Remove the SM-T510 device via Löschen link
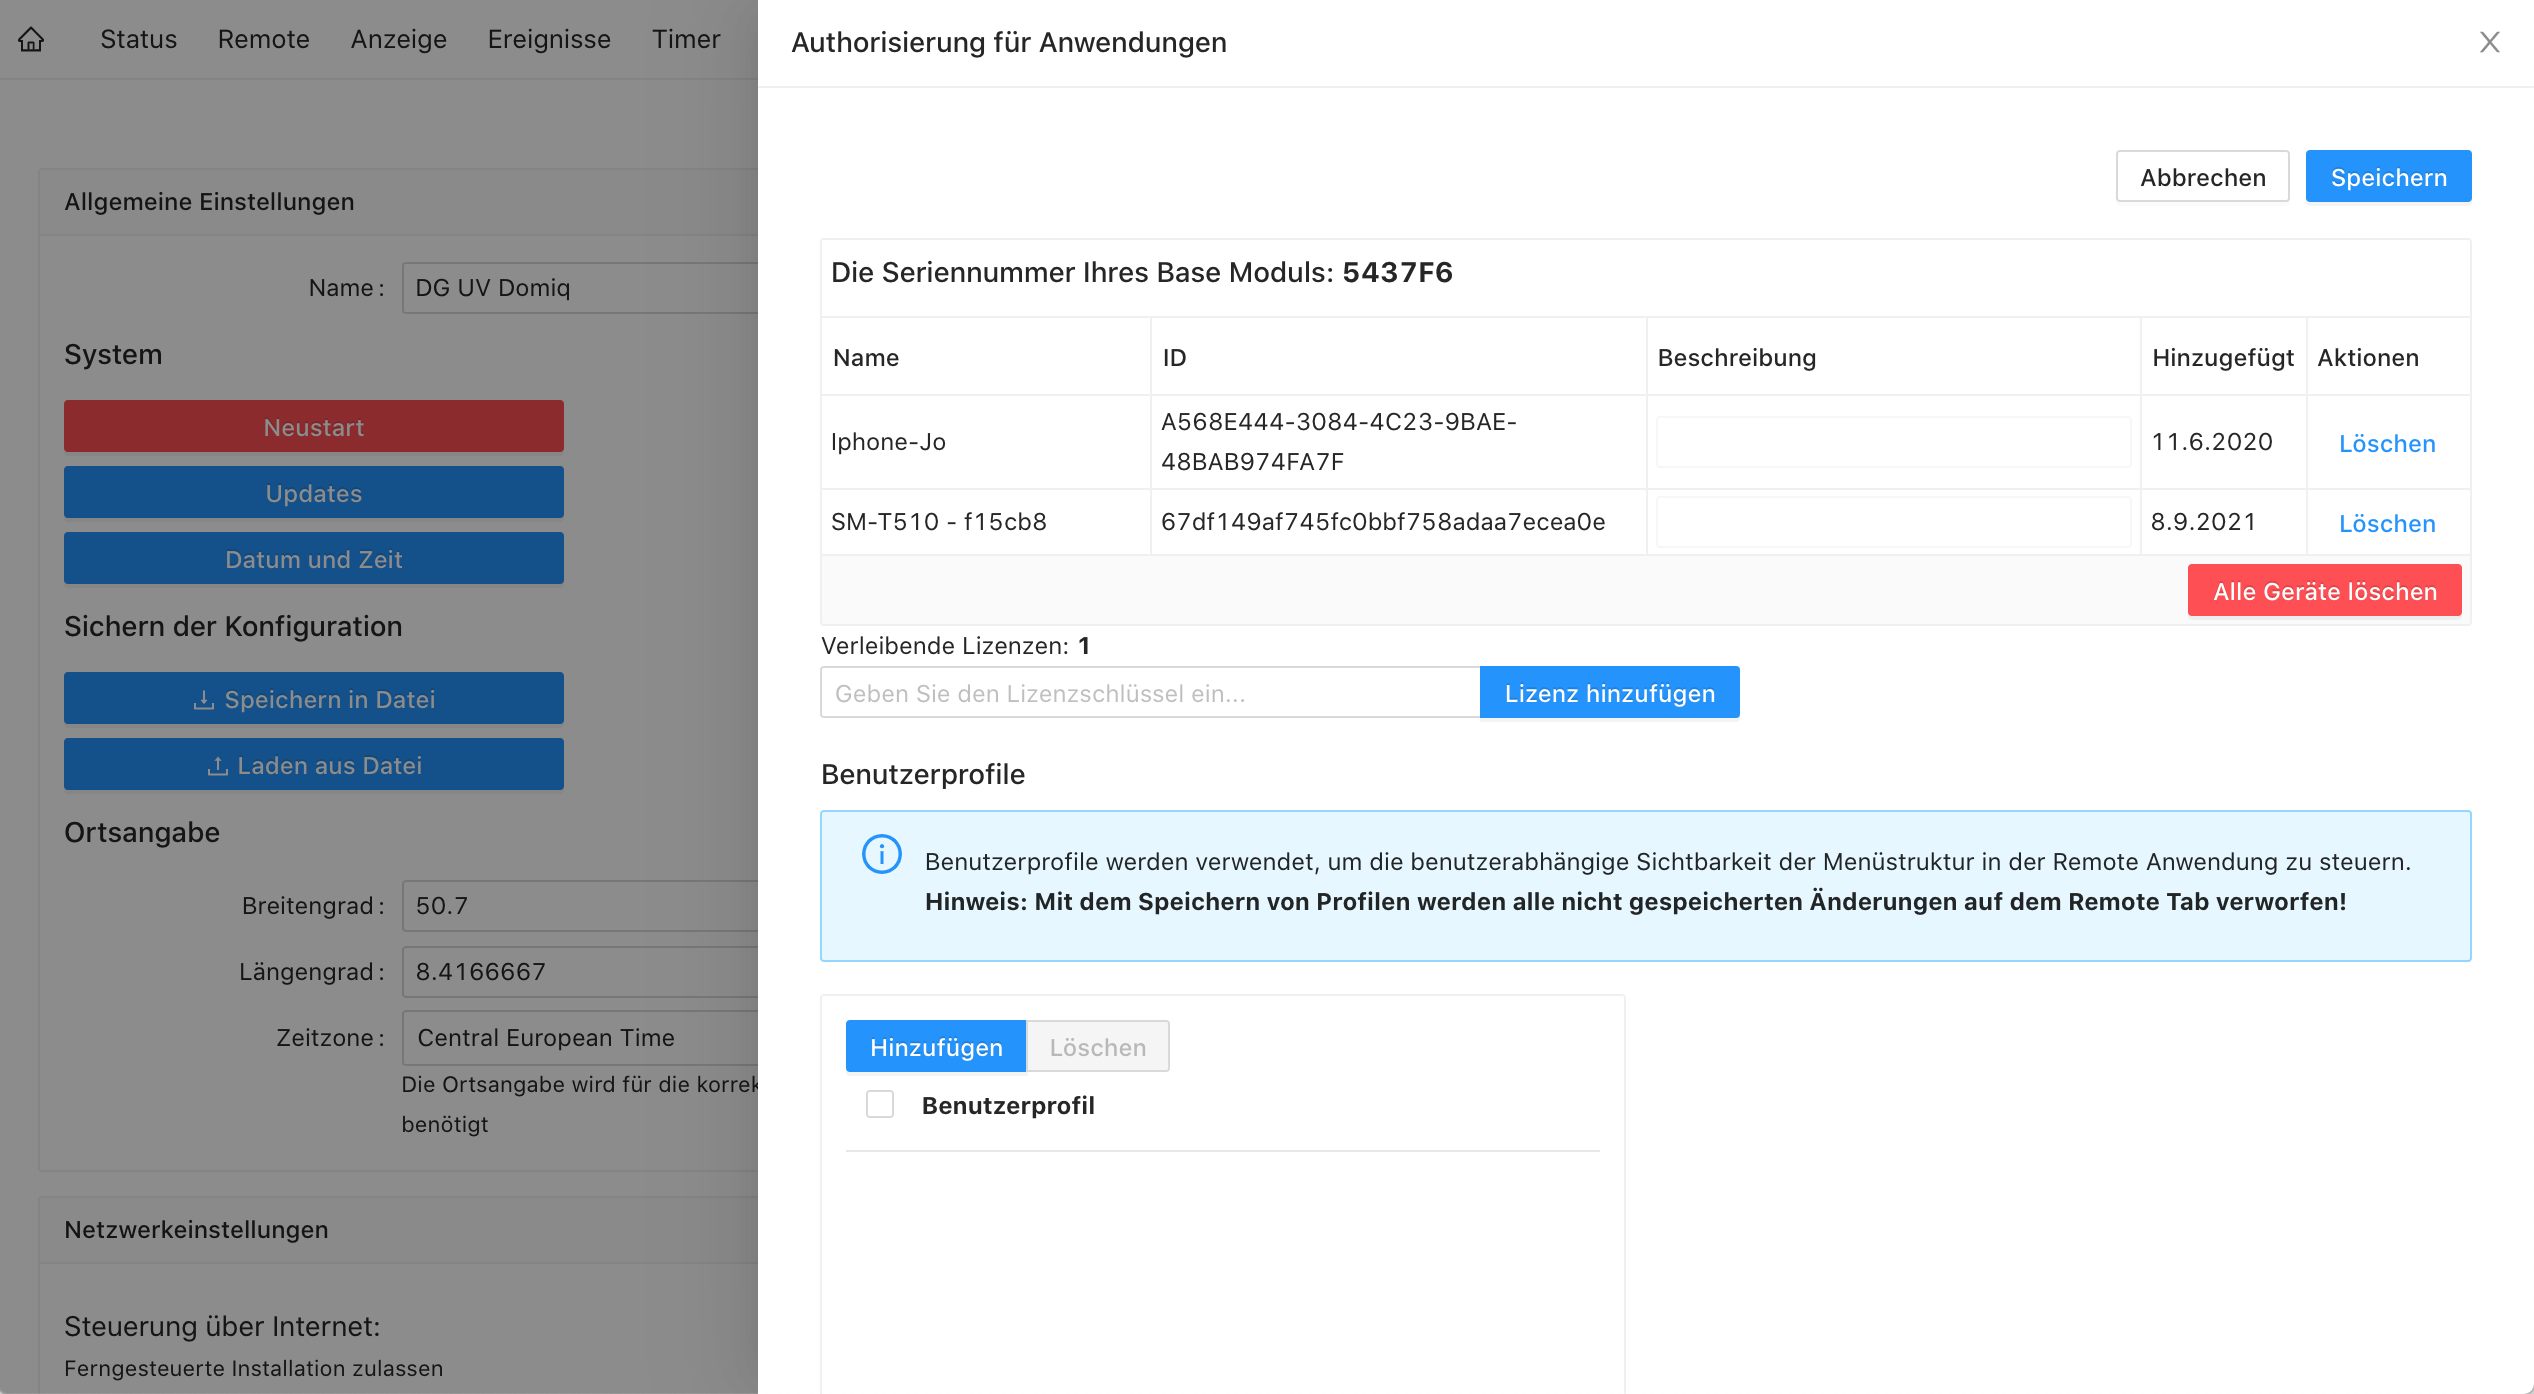The image size is (2534, 1394). tap(2386, 523)
